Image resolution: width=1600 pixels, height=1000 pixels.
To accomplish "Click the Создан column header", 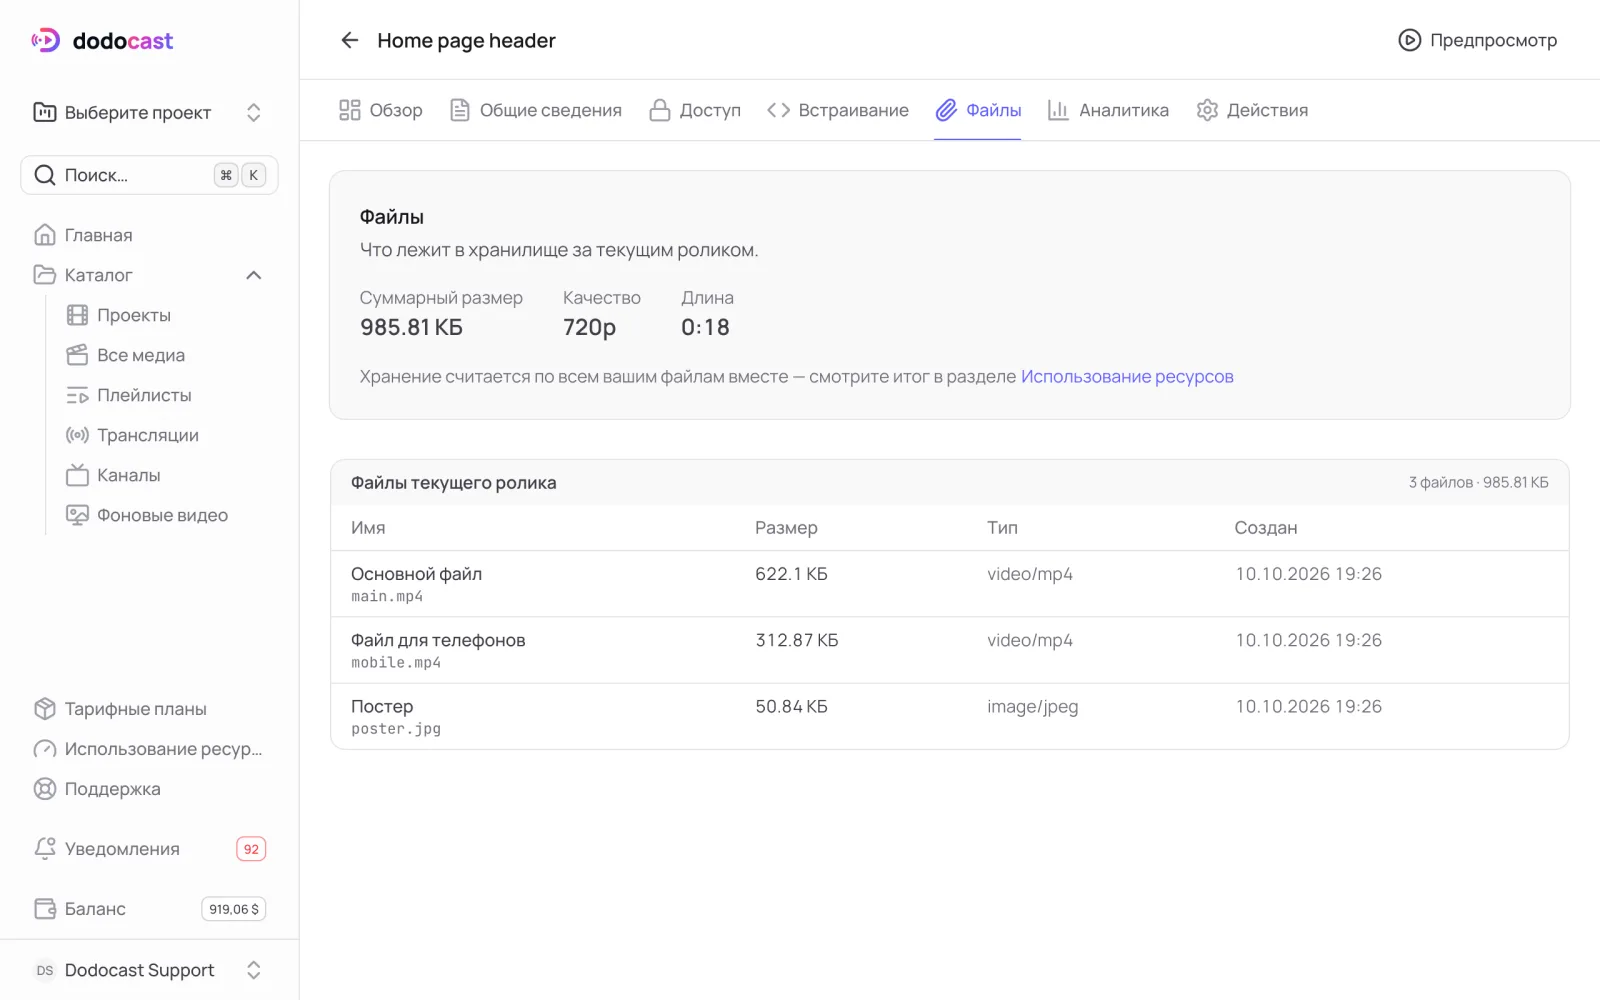I will [x=1266, y=528].
